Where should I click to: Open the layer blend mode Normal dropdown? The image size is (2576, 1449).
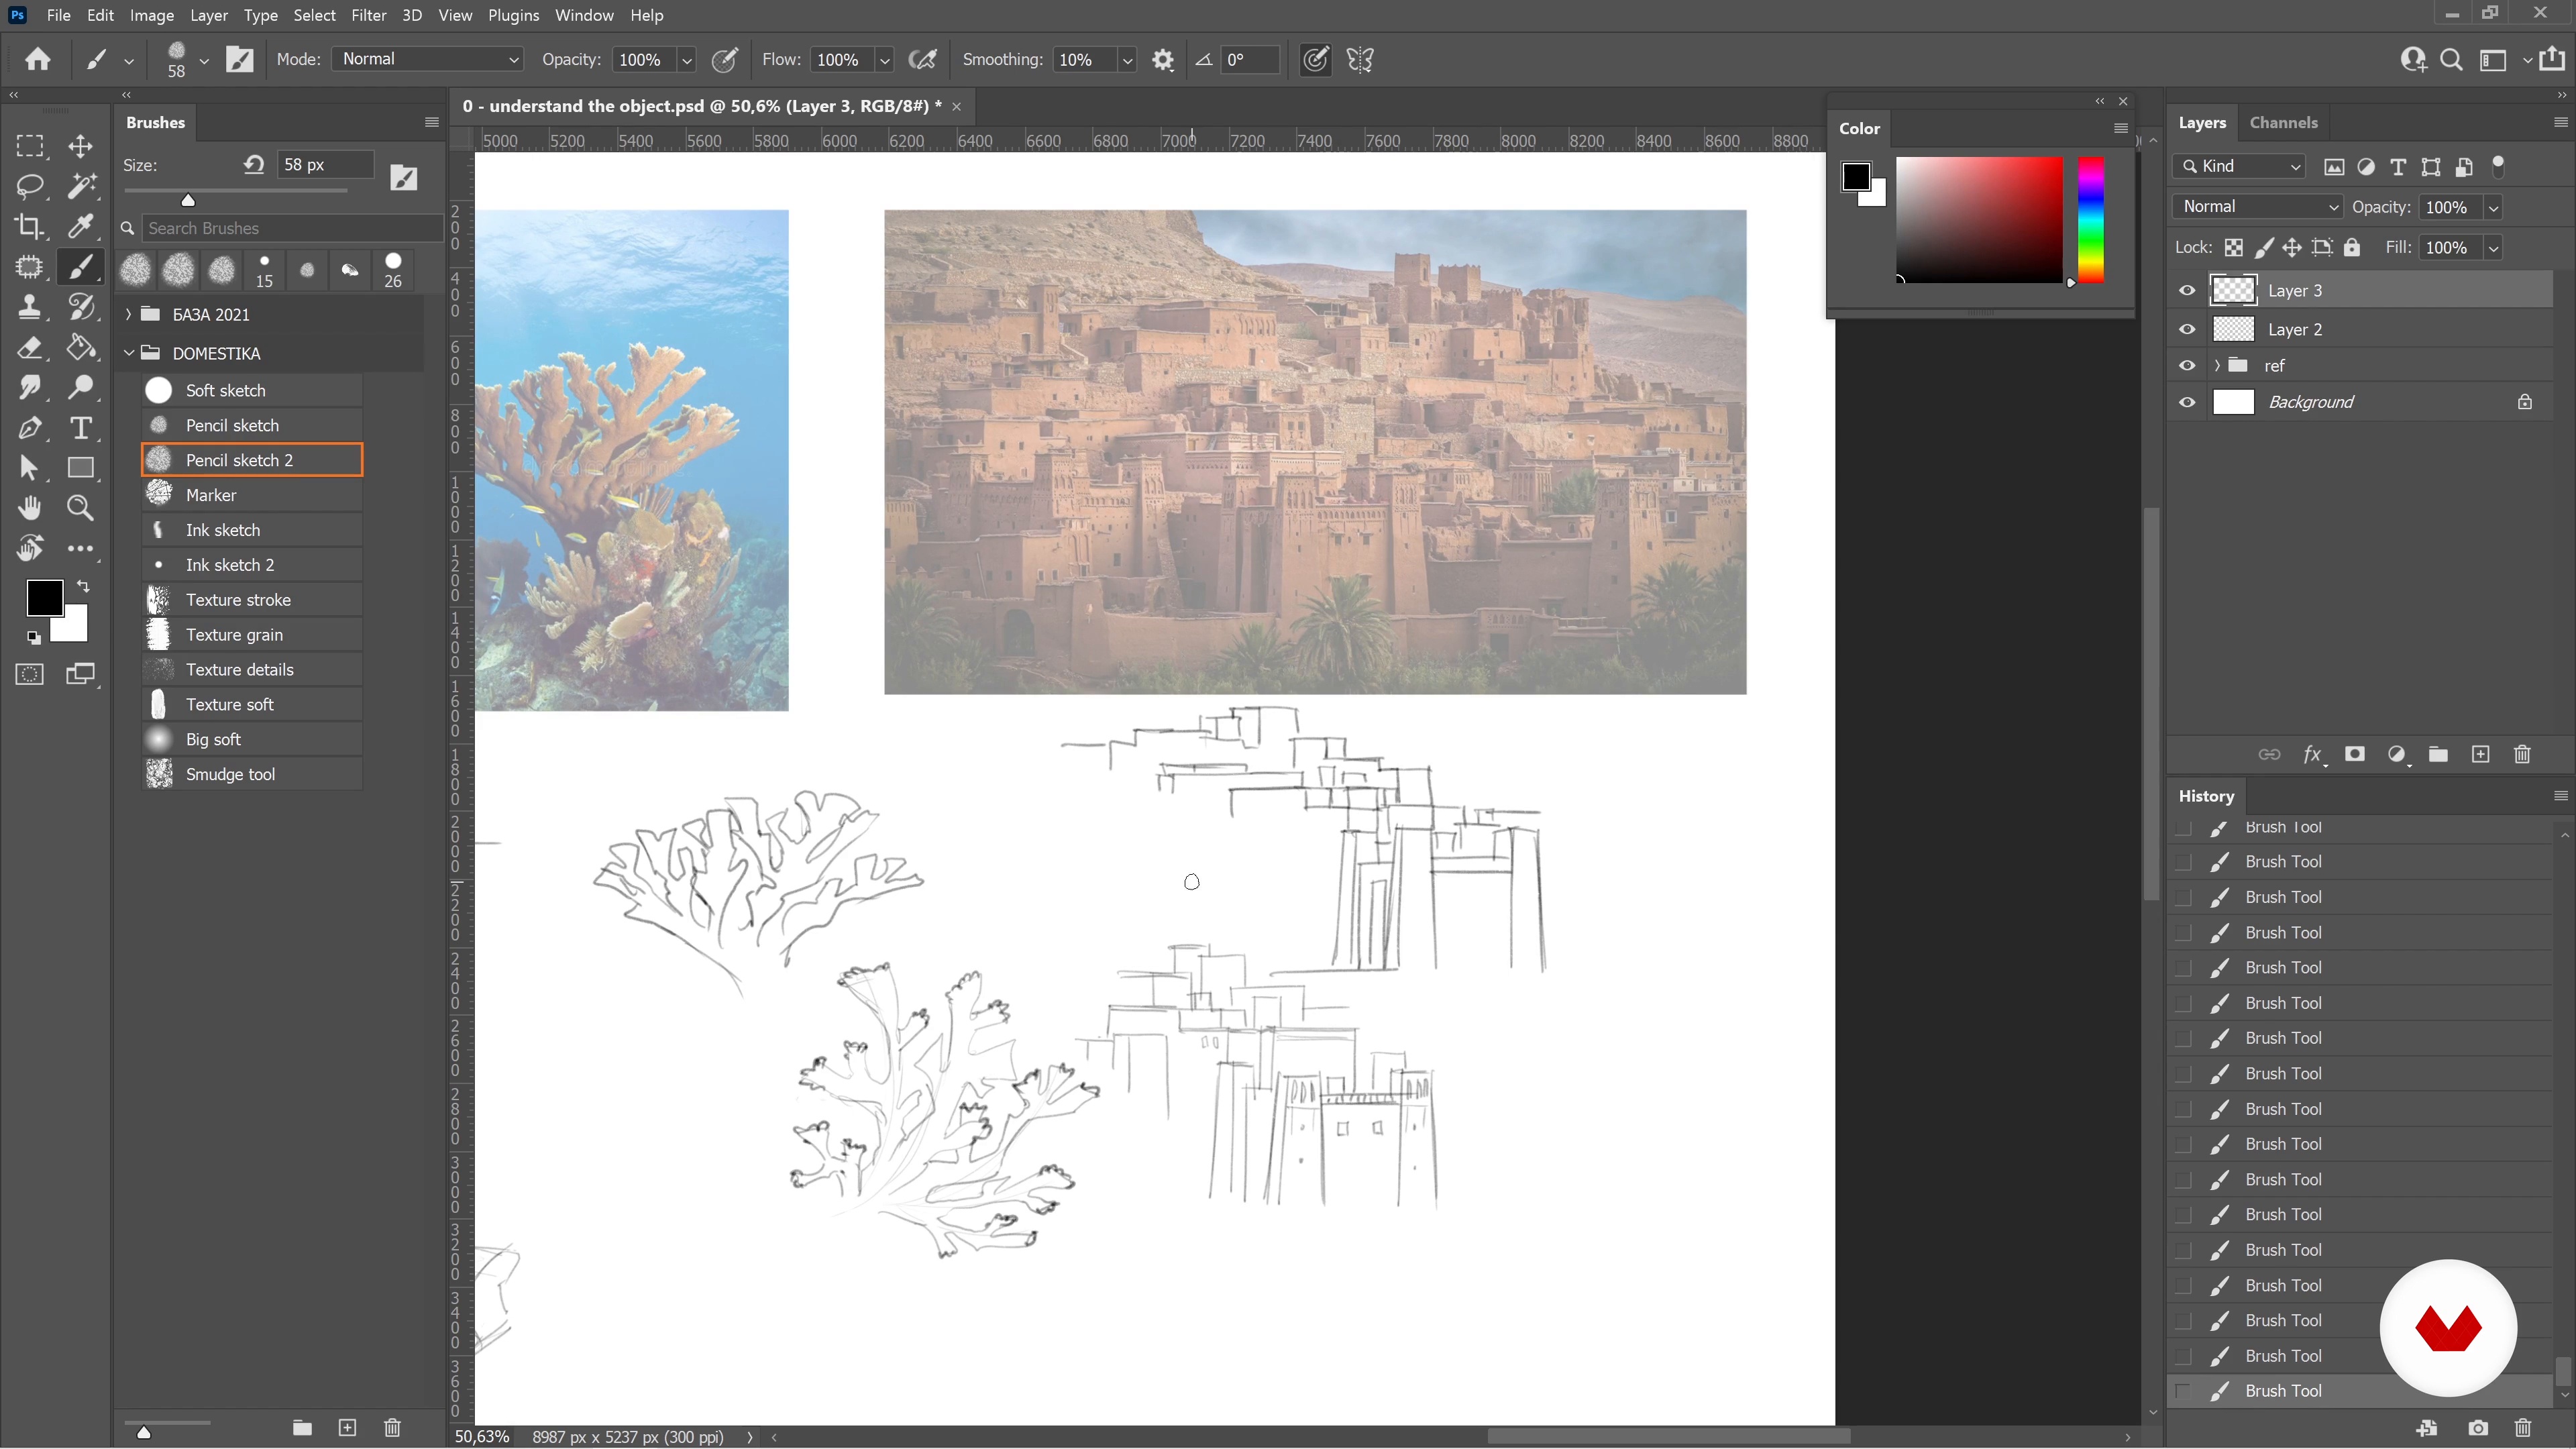(2258, 207)
